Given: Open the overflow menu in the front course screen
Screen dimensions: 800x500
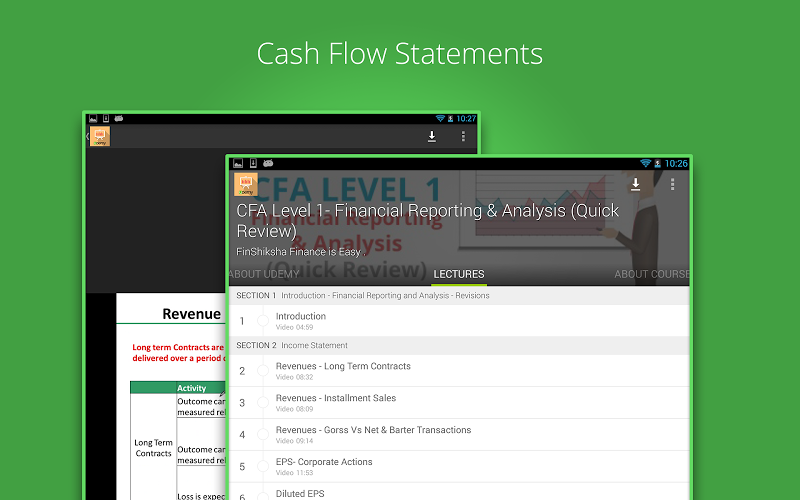Looking at the screenshot, I should click(672, 184).
